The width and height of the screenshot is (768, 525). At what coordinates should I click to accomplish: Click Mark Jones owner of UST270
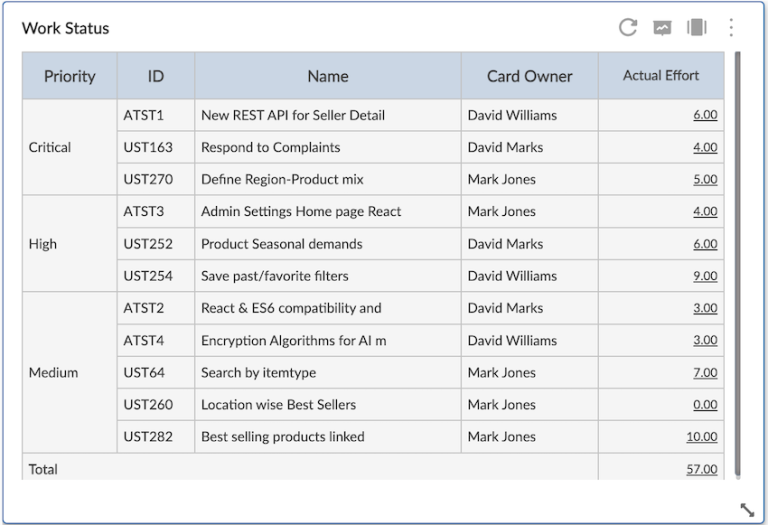coord(502,179)
